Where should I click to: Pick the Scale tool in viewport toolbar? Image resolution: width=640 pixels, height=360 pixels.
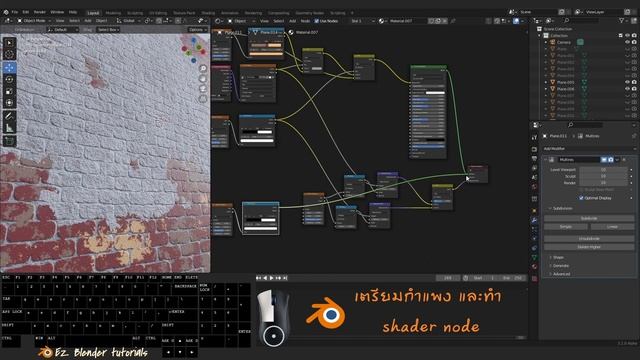tap(9, 91)
